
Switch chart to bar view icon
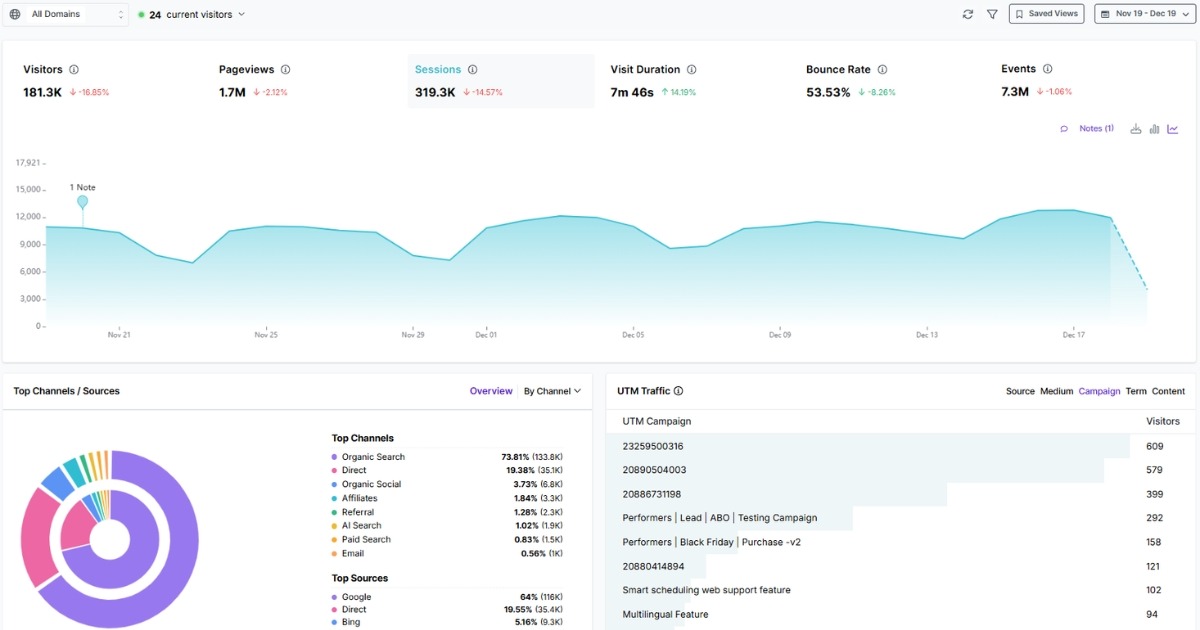(1154, 128)
